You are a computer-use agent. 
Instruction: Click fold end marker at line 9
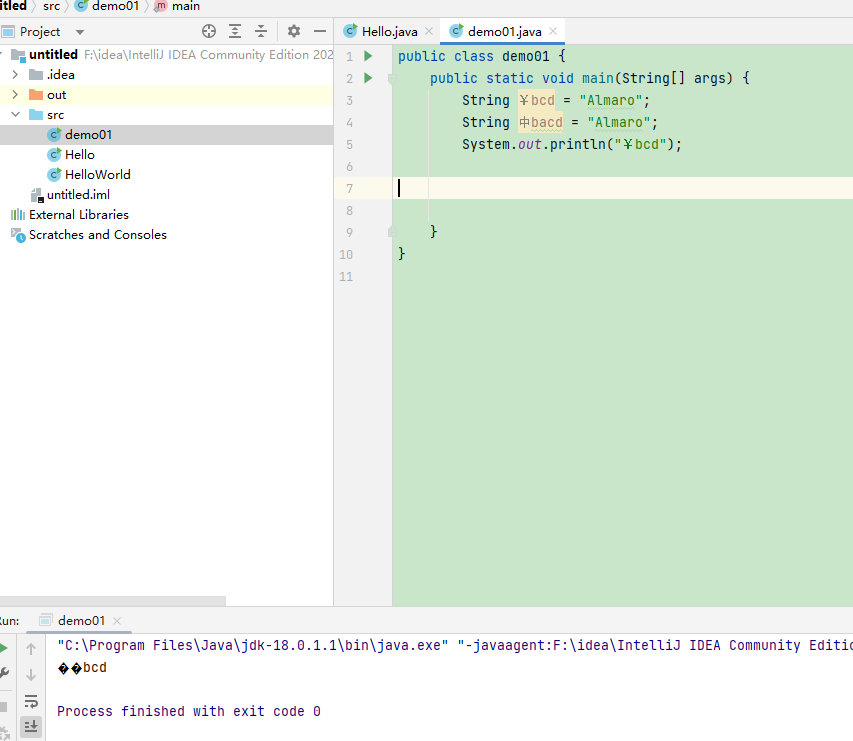coord(392,232)
